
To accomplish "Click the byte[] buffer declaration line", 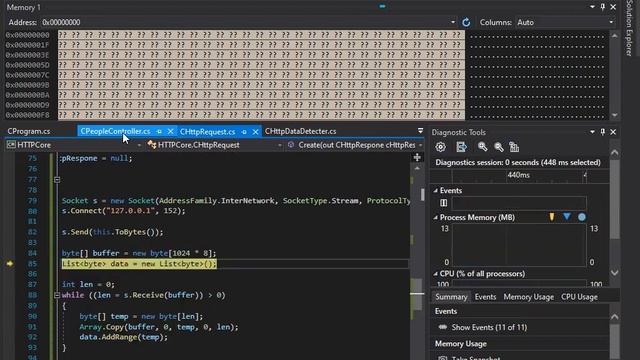I will (x=139, y=253).
